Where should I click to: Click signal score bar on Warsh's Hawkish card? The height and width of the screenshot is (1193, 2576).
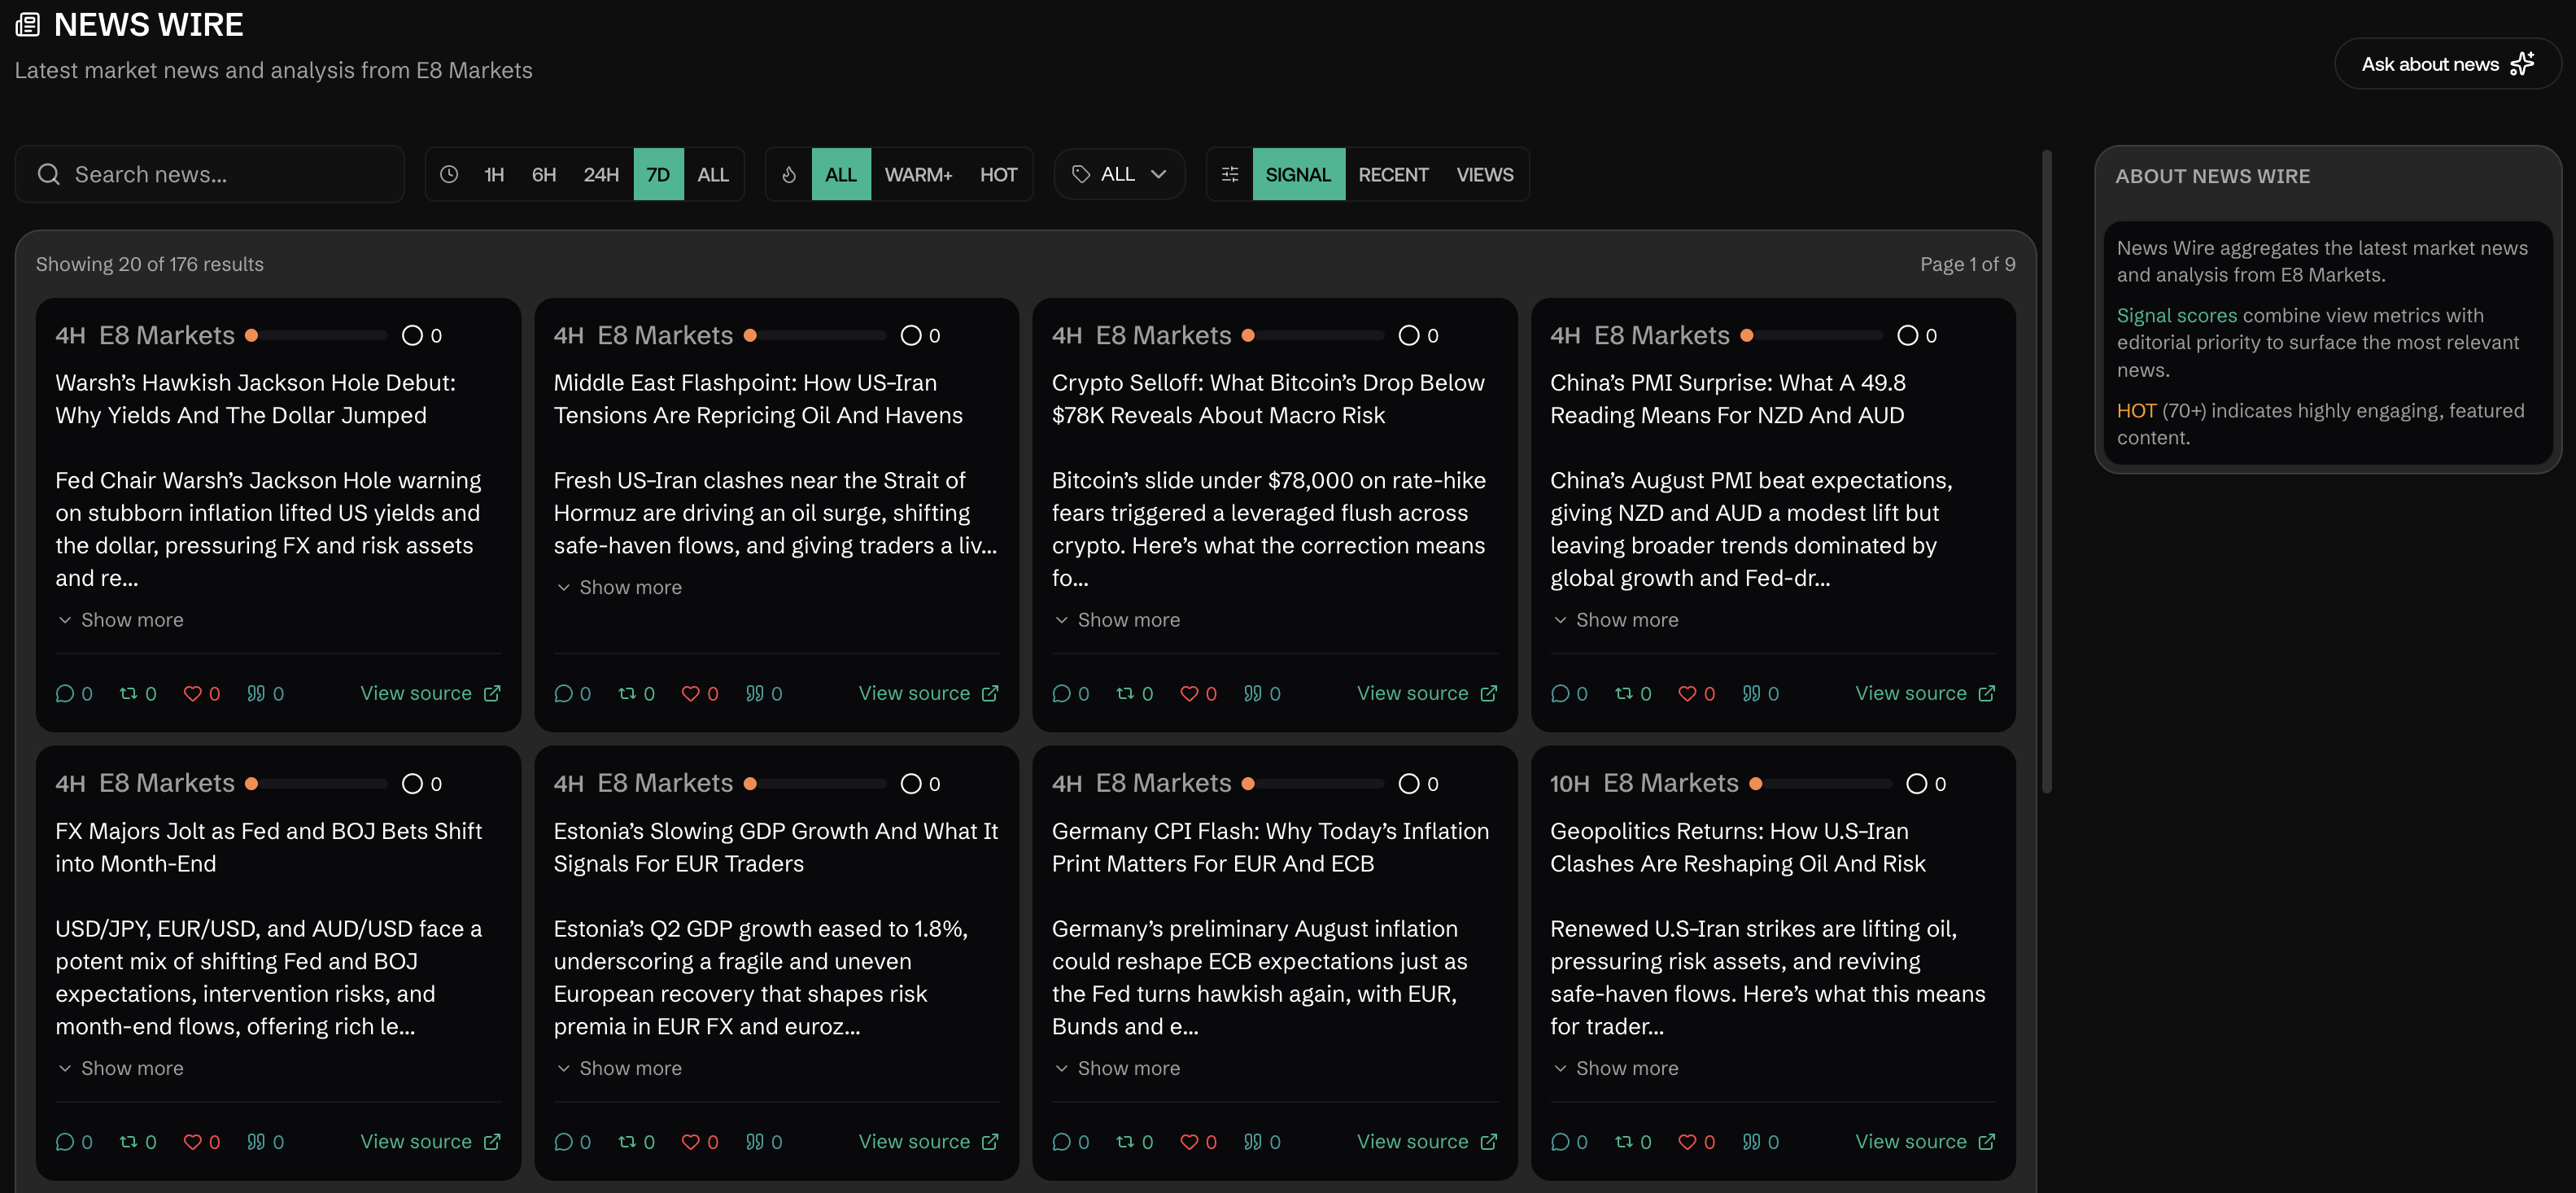(x=316, y=335)
